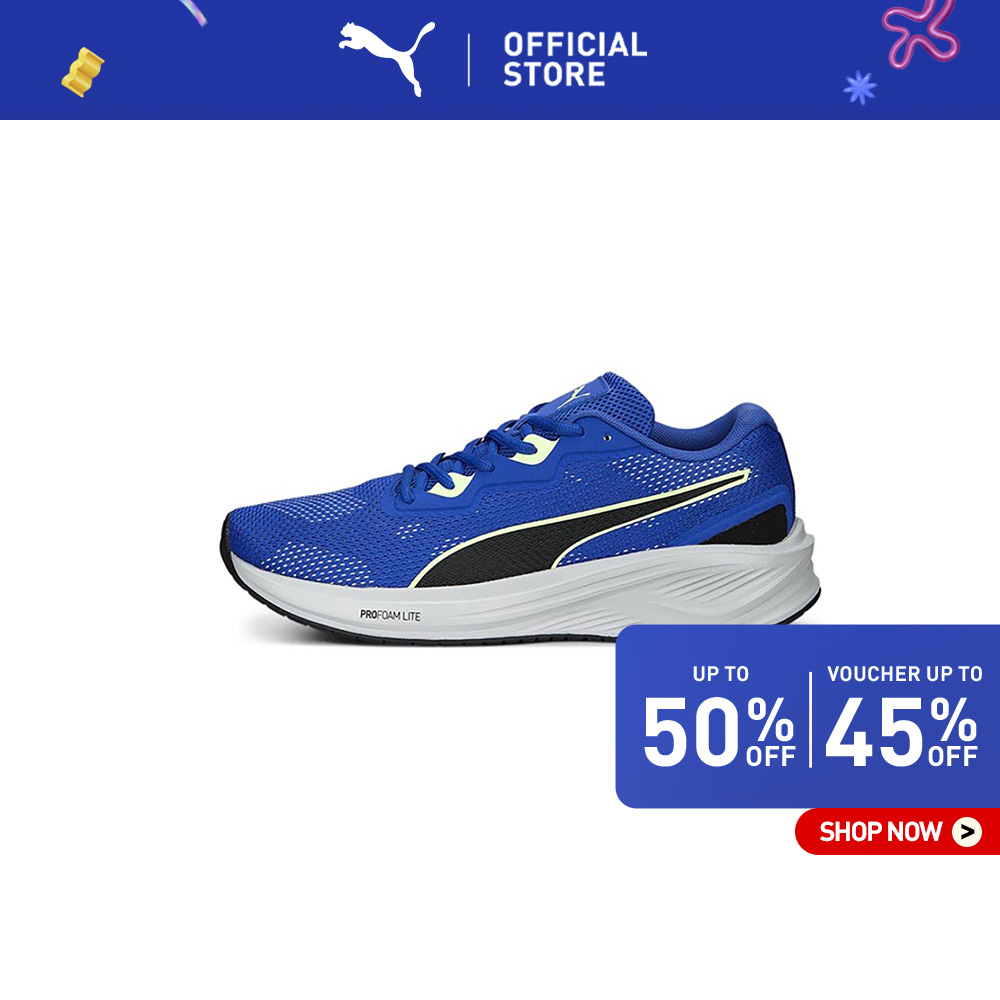
Task: Click the blue promo discount panel
Action: coord(807,717)
